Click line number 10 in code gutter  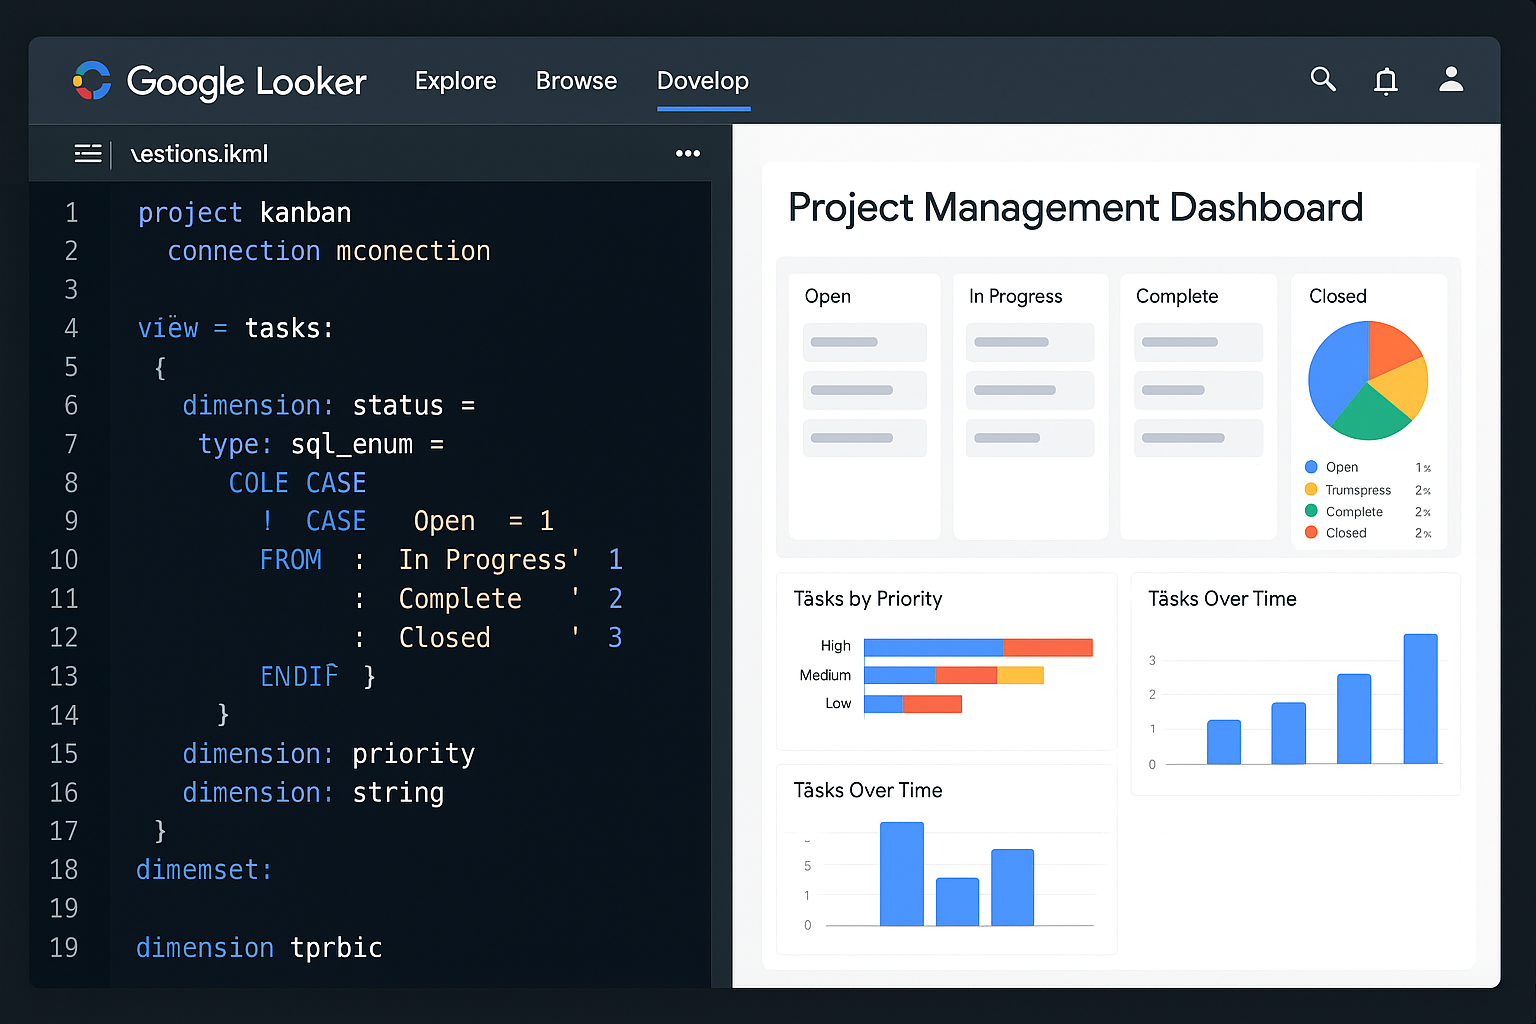(64, 560)
